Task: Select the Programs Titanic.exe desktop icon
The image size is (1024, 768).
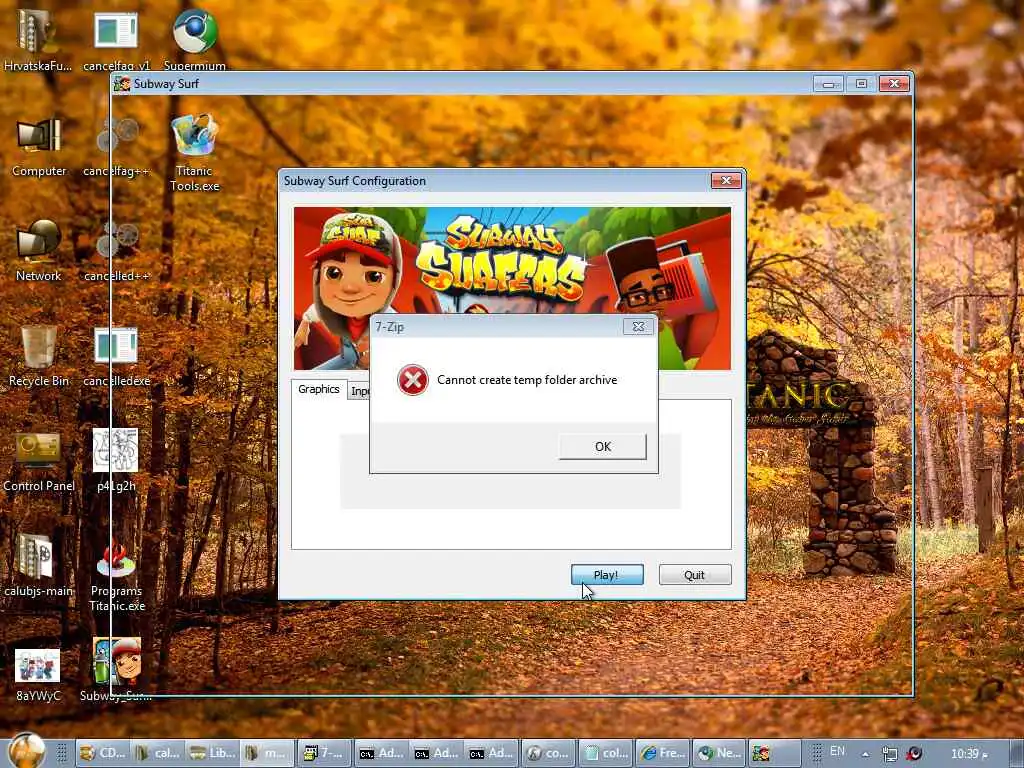Action: tap(116, 576)
